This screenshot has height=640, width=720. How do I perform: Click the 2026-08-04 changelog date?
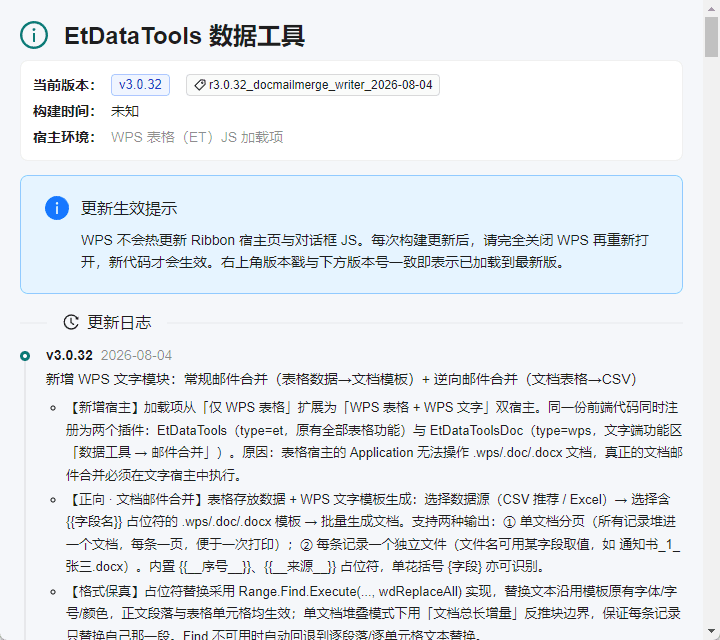(136, 355)
